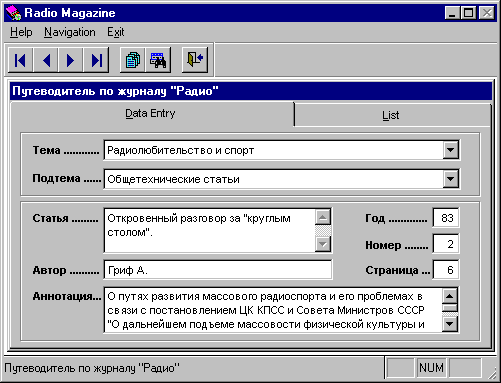
Task: Click the NUM status bar indicator
Action: [x=431, y=368]
